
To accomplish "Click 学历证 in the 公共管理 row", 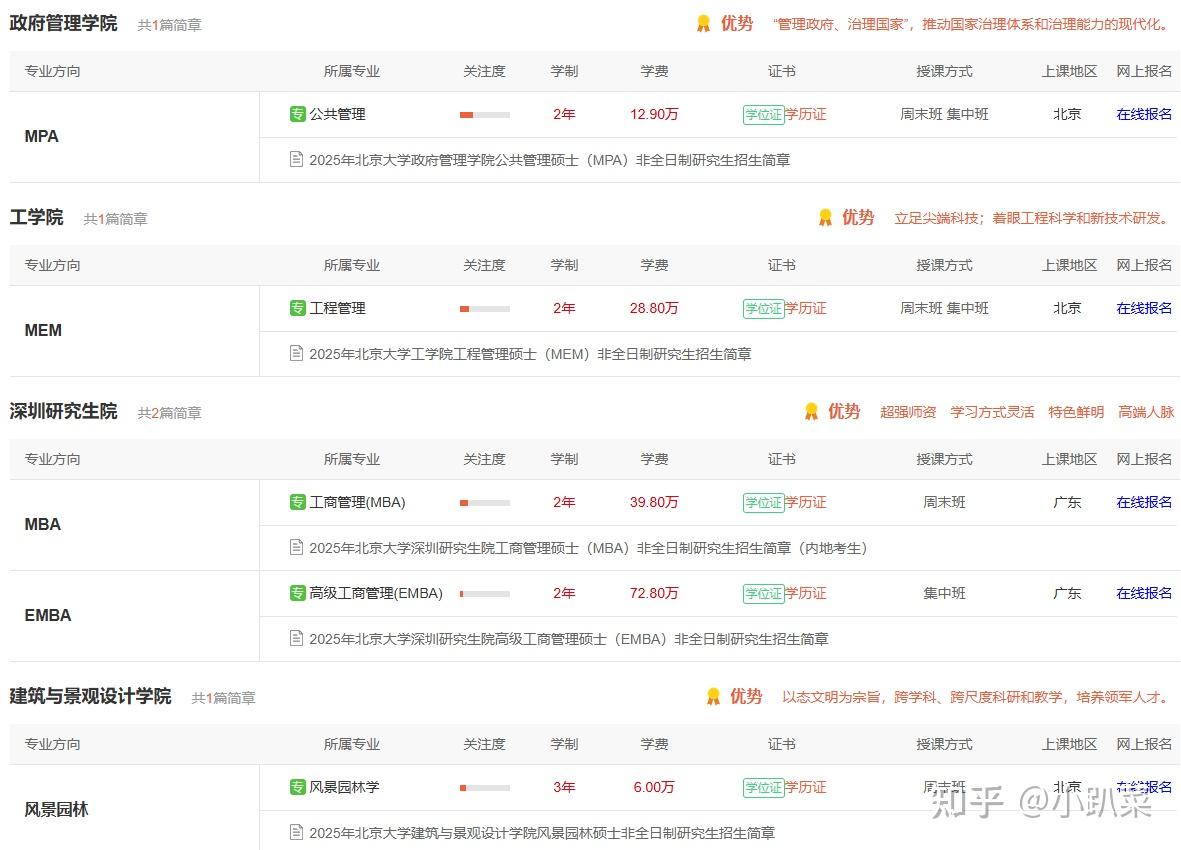I will pos(806,114).
